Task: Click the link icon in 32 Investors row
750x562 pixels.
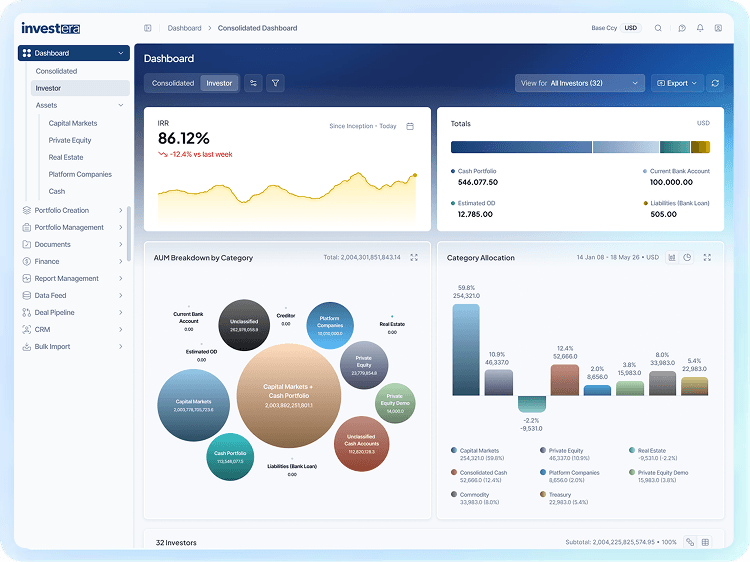Action: coord(690,542)
